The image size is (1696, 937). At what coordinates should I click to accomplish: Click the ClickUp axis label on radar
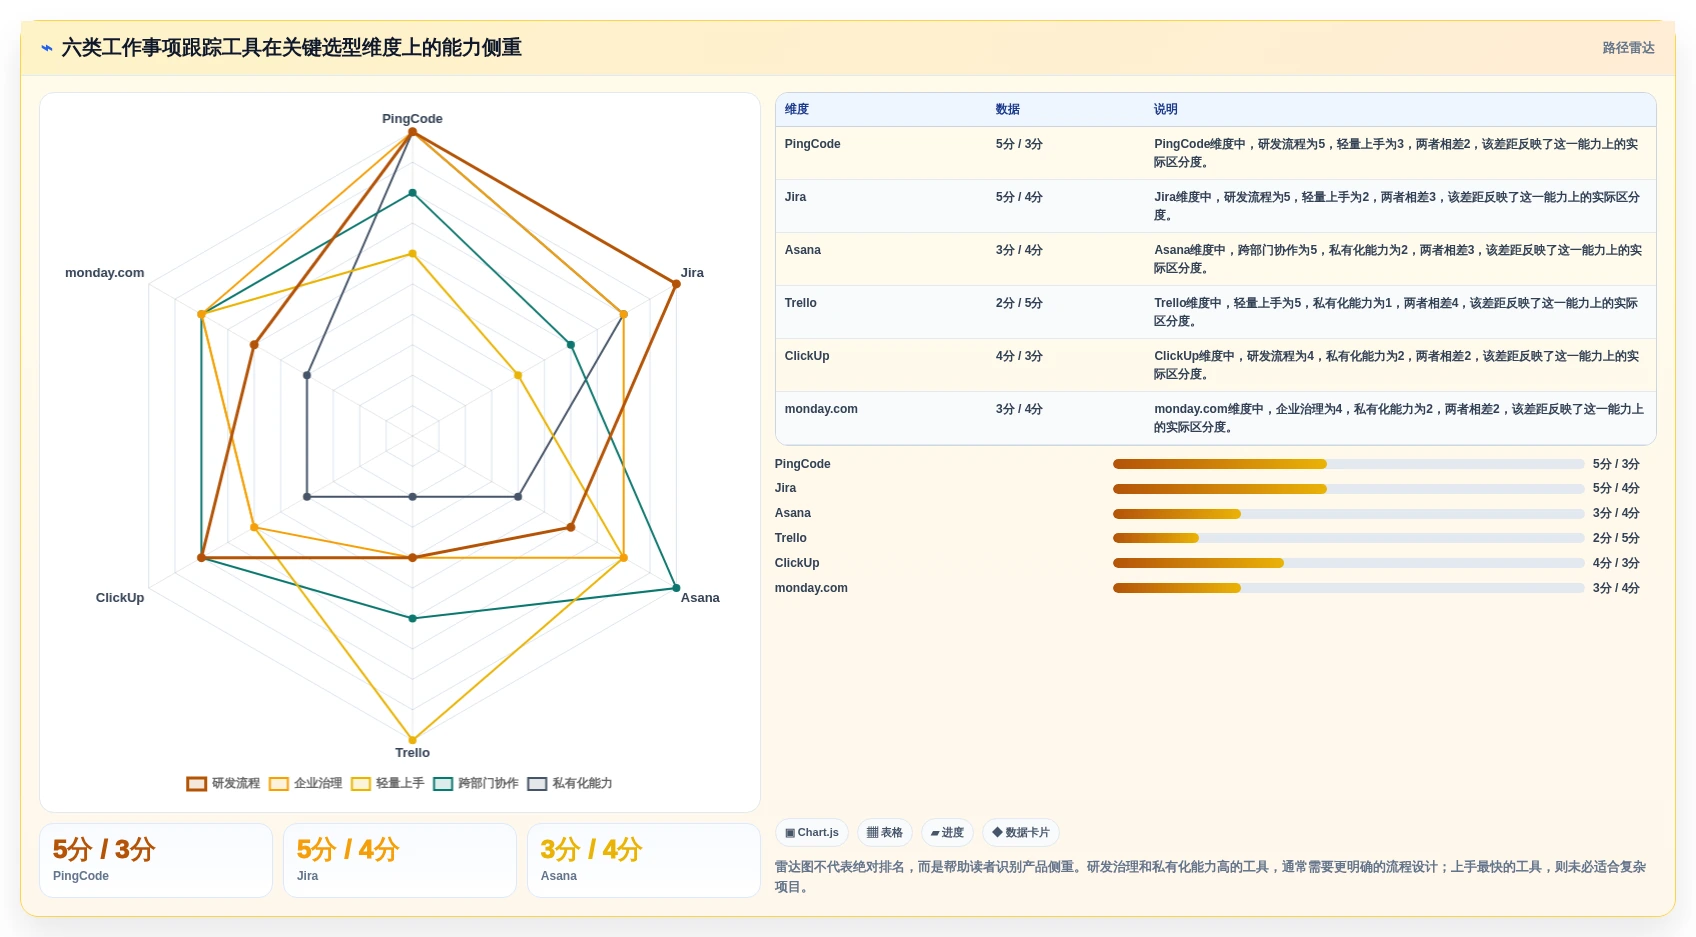[x=120, y=597]
